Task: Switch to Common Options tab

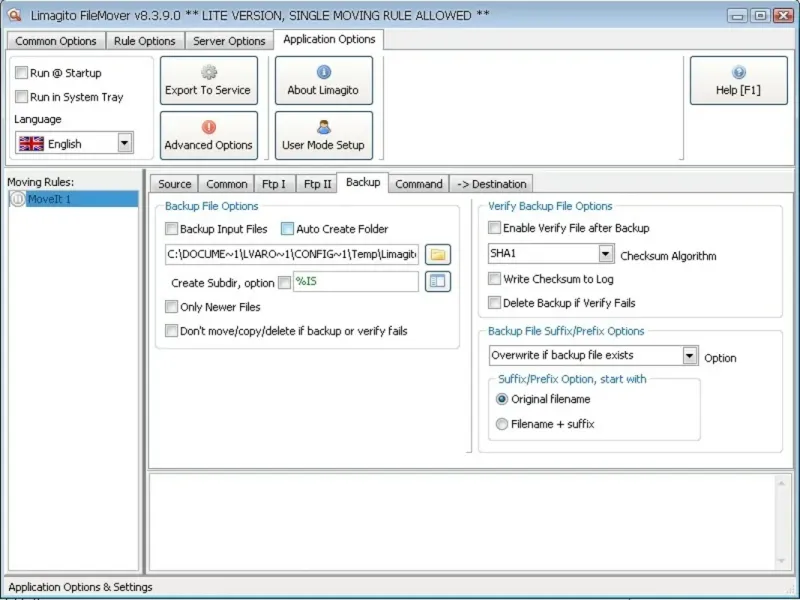Action: coord(56,41)
